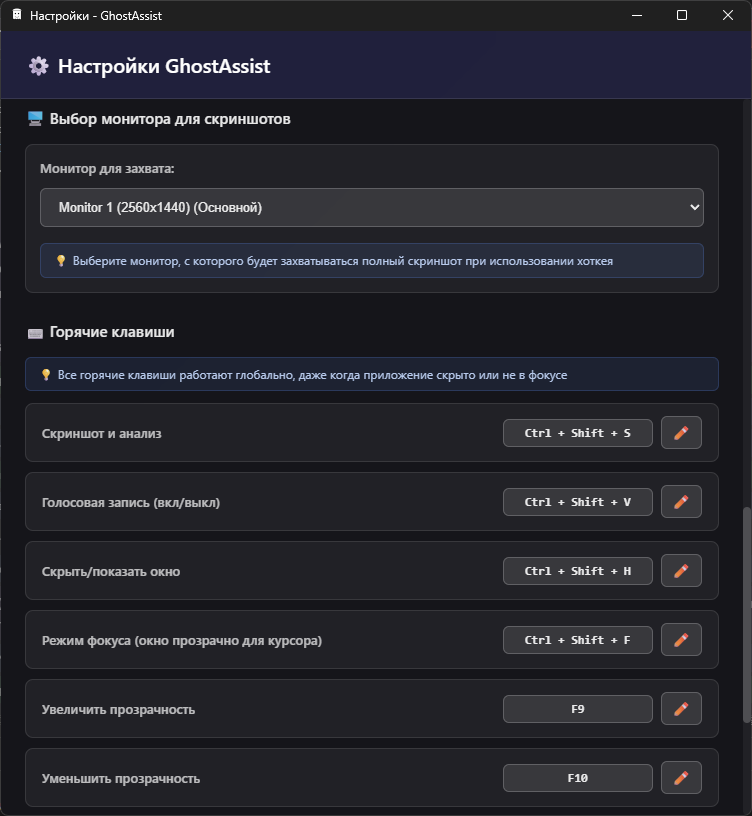Click the «F9» hotkey field for transparency increase
This screenshot has height=816, width=752.
tap(577, 708)
